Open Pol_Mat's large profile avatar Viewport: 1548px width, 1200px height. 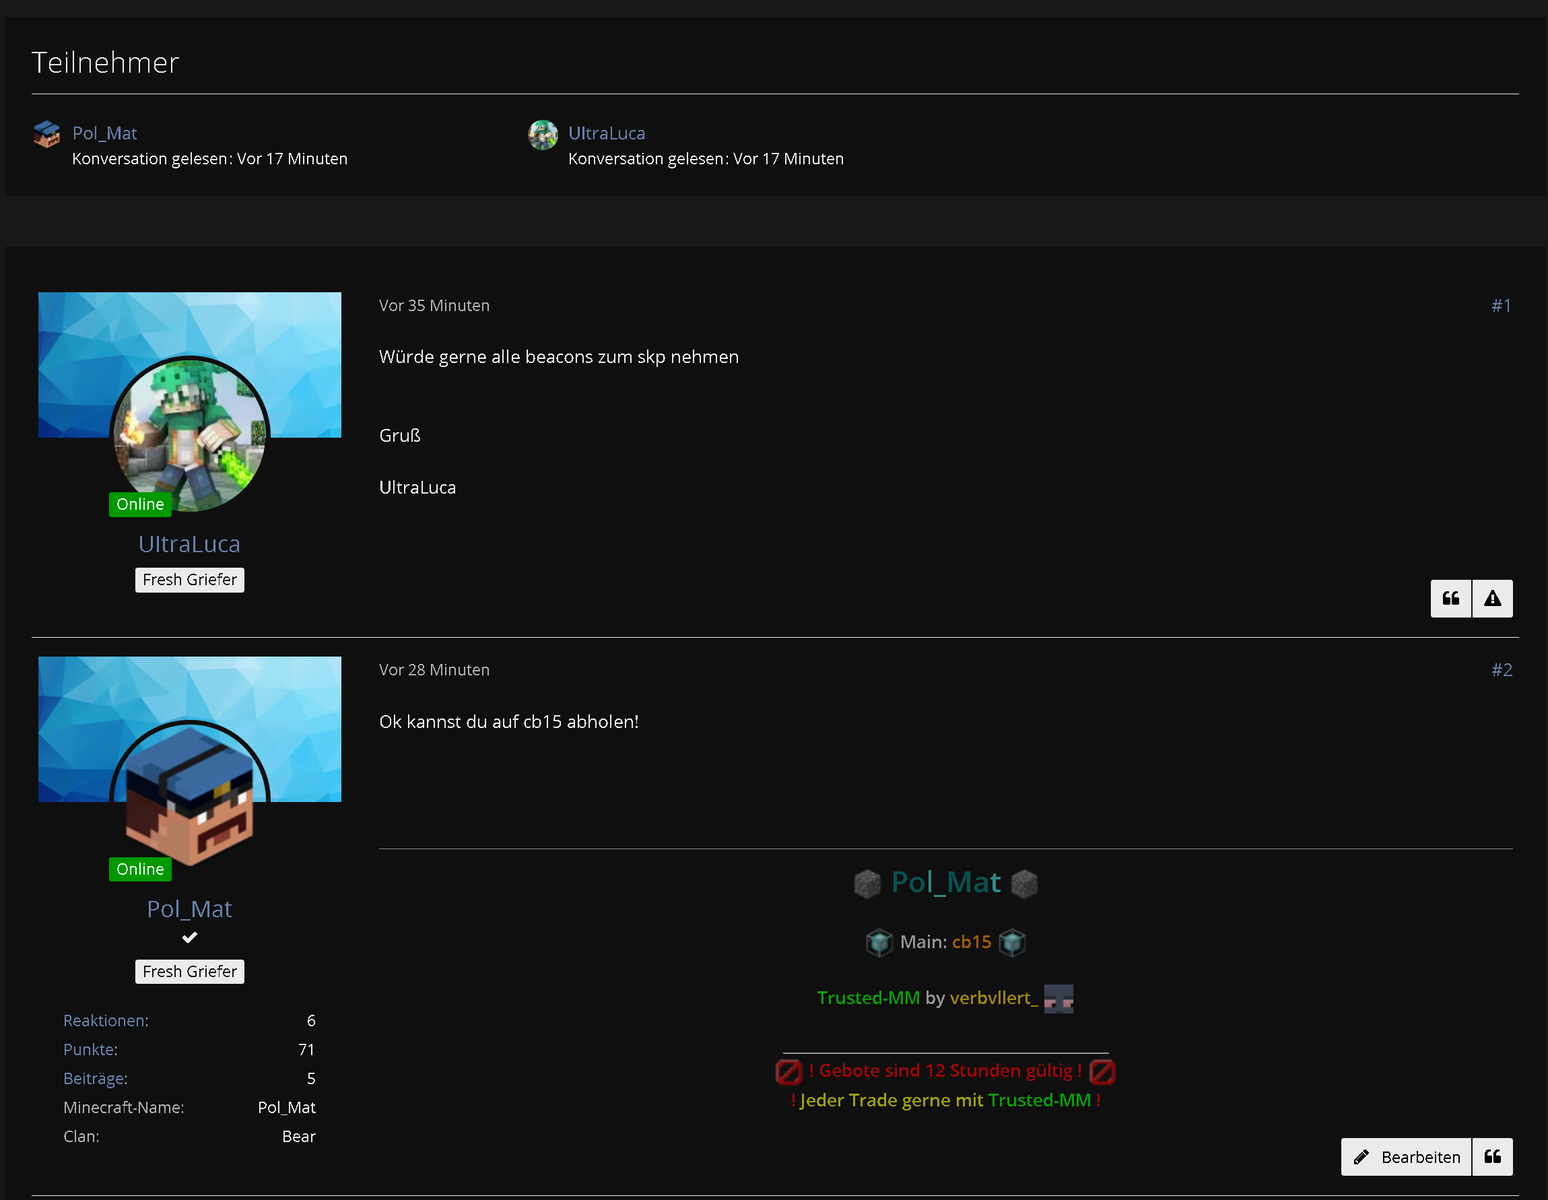(190, 800)
